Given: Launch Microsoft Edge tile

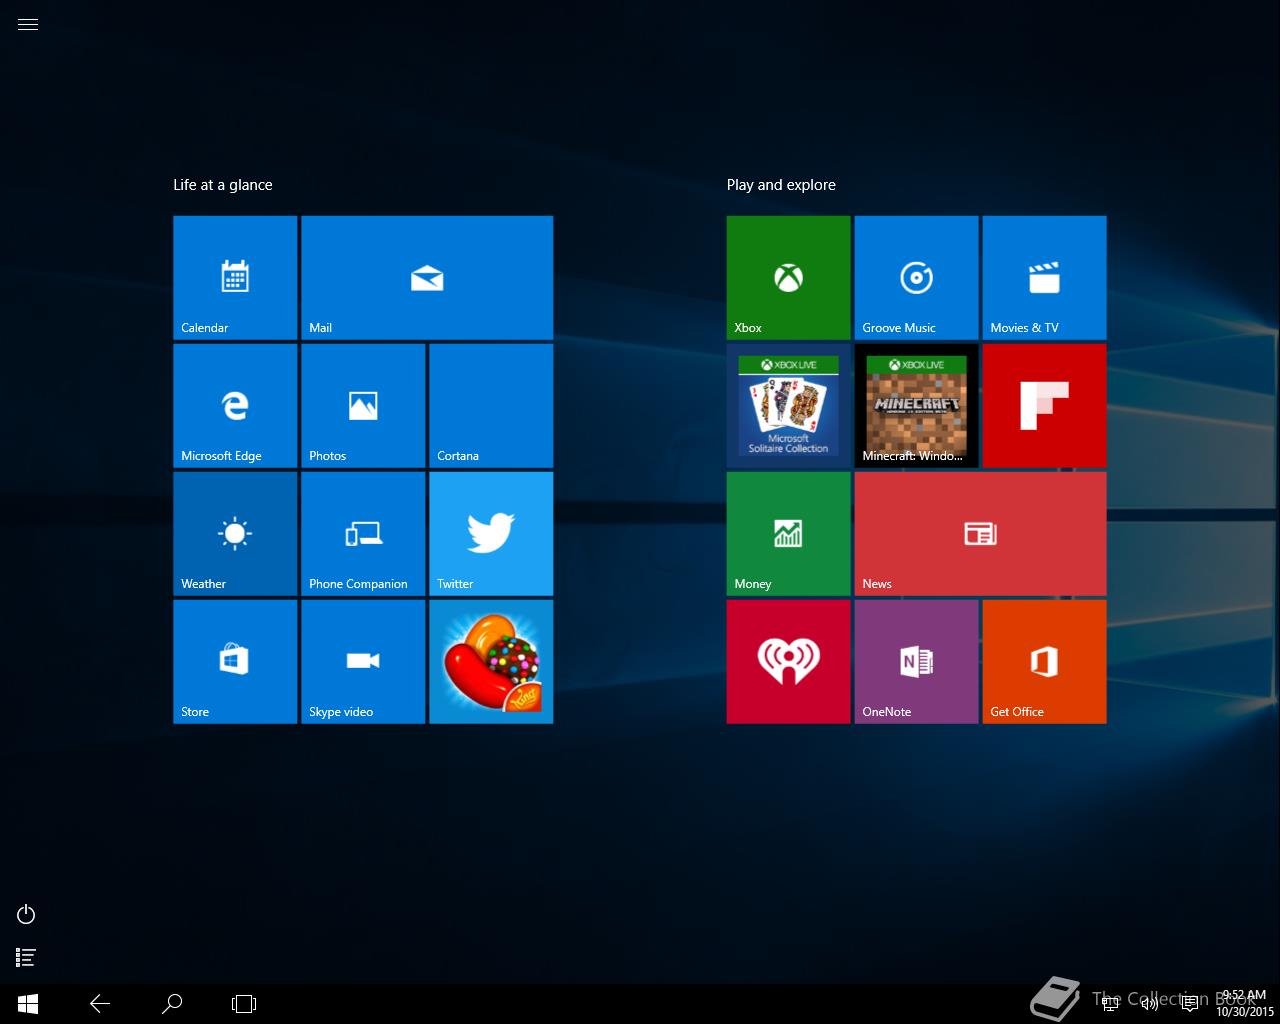Looking at the screenshot, I should point(235,406).
